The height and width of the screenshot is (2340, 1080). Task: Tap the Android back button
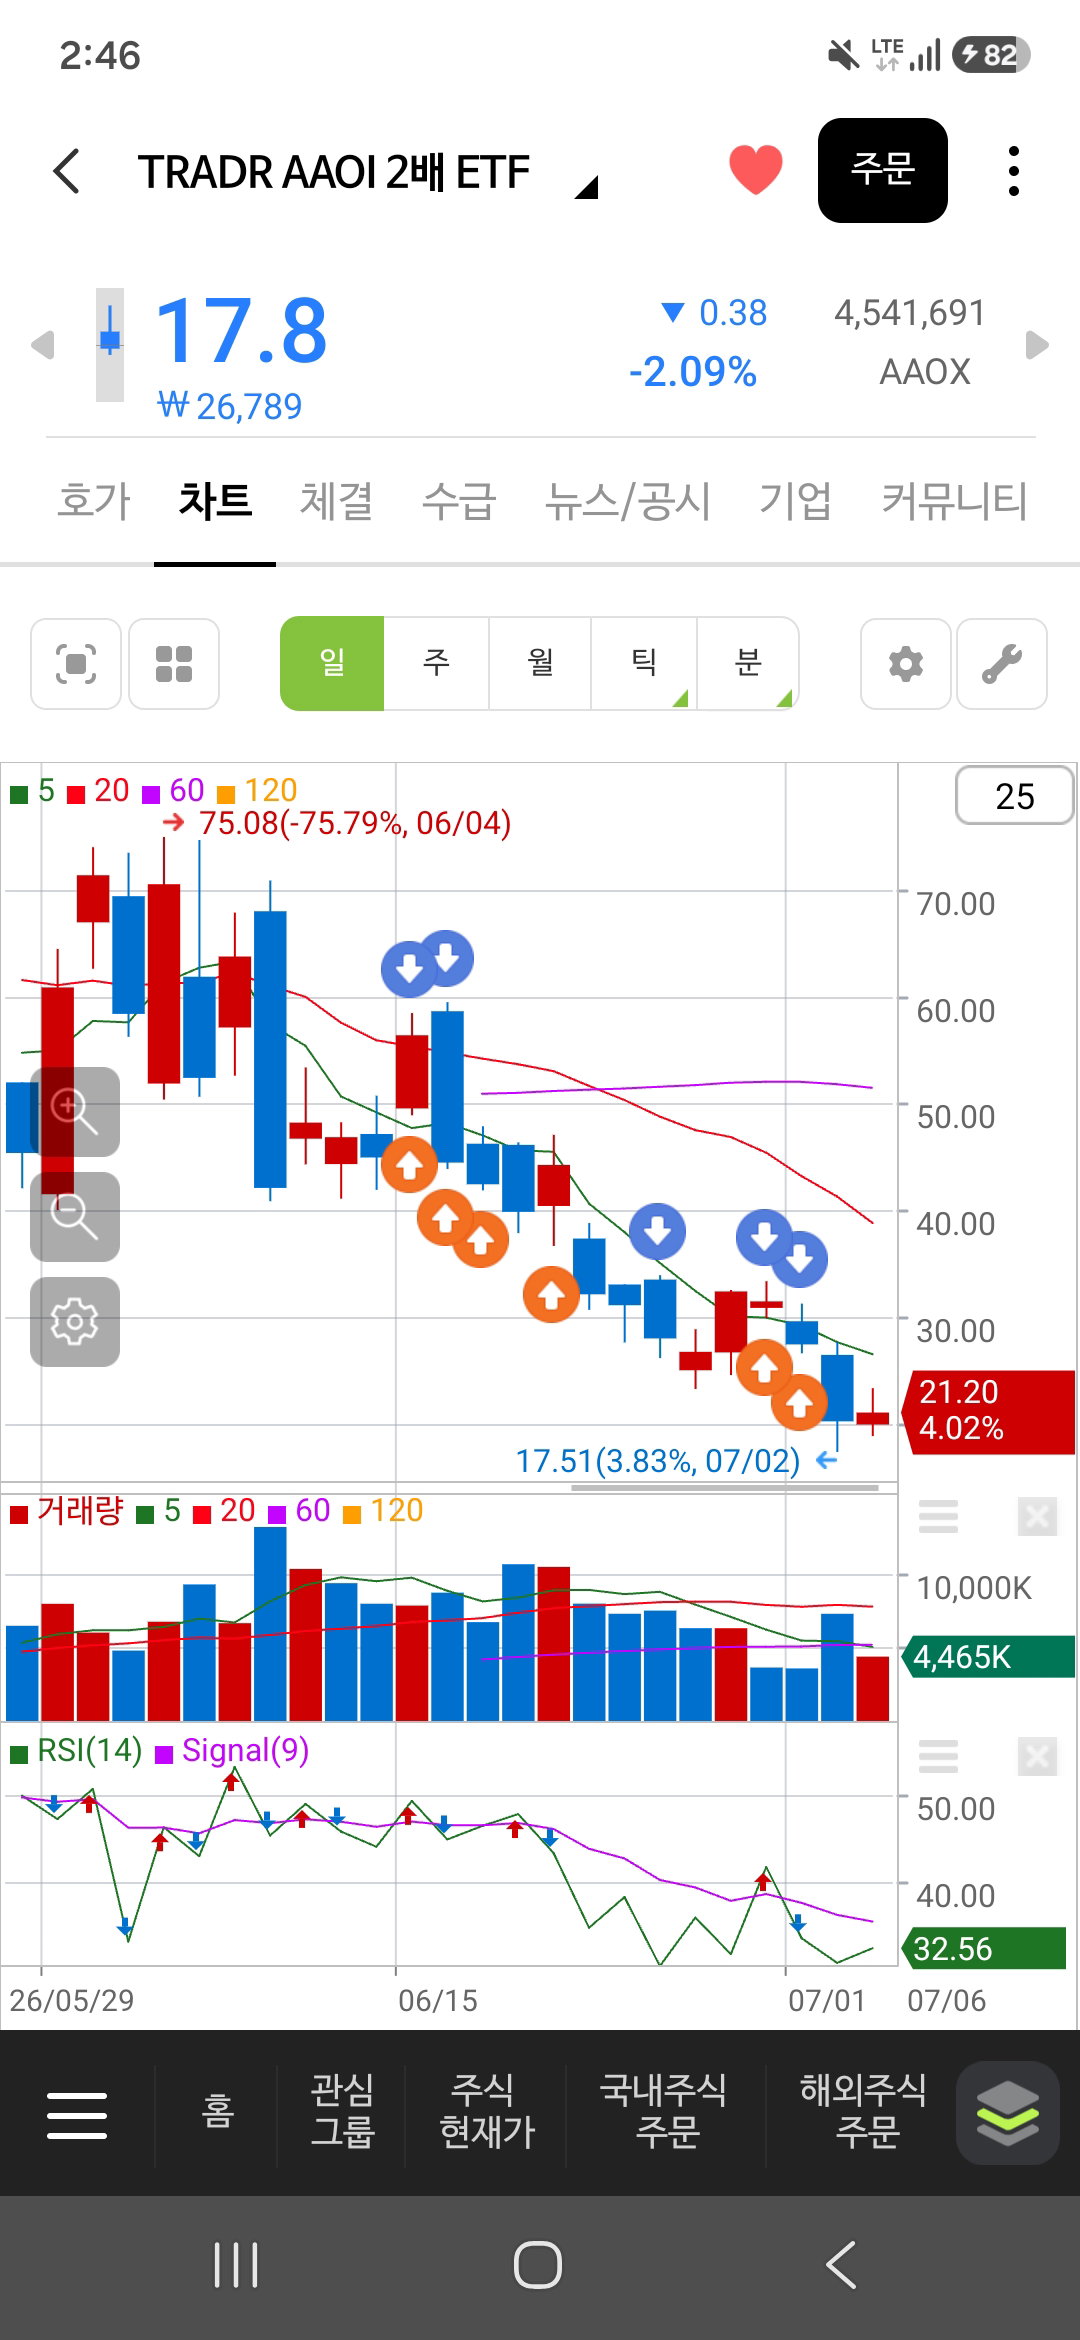841,2265
